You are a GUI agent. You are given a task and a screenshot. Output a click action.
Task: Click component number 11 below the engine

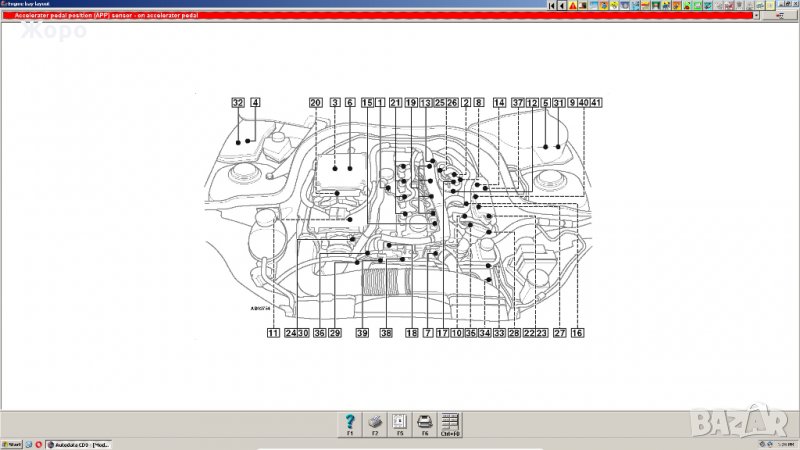pyautogui.click(x=271, y=332)
